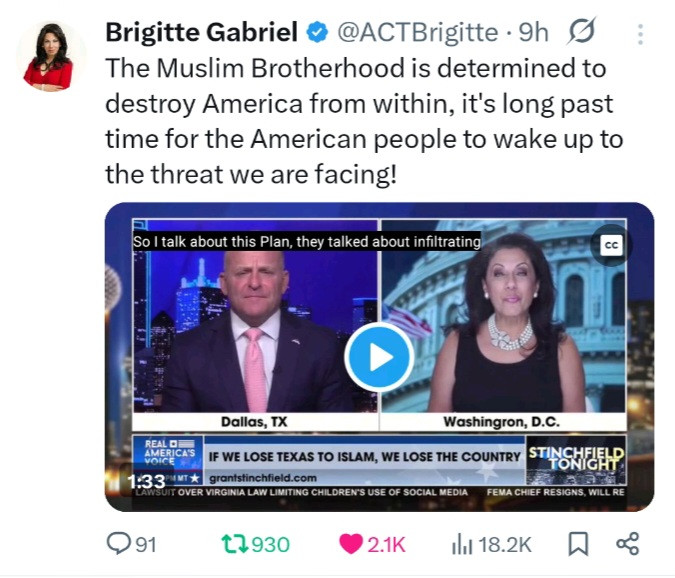The height and width of the screenshot is (578, 675).
Task: Open the 9h timestamp link
Action: click(534, 32)
